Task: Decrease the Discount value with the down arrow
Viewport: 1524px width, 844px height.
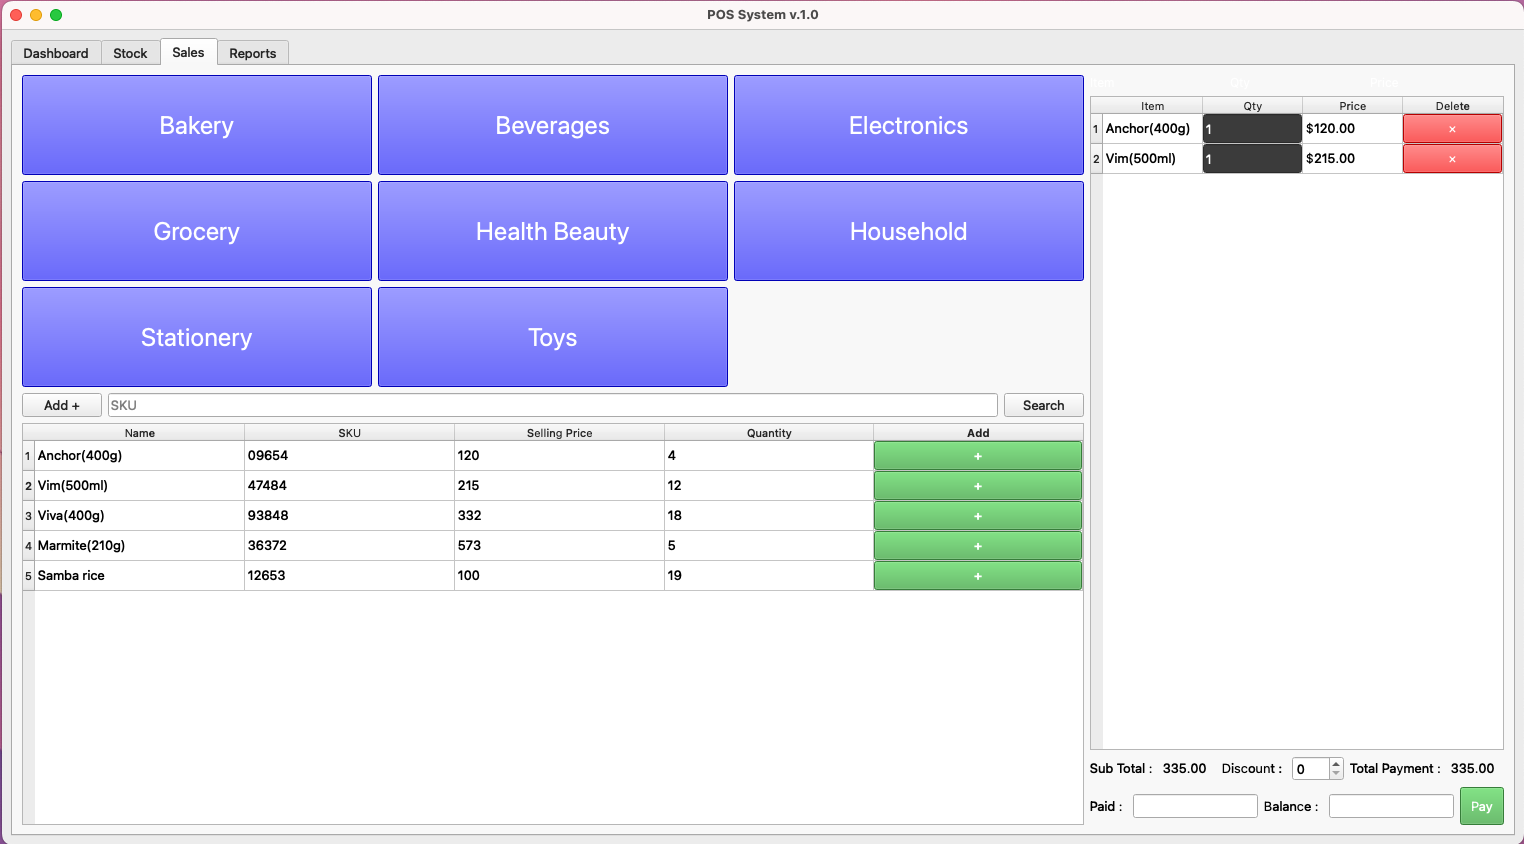Action: coord(1336,774)
